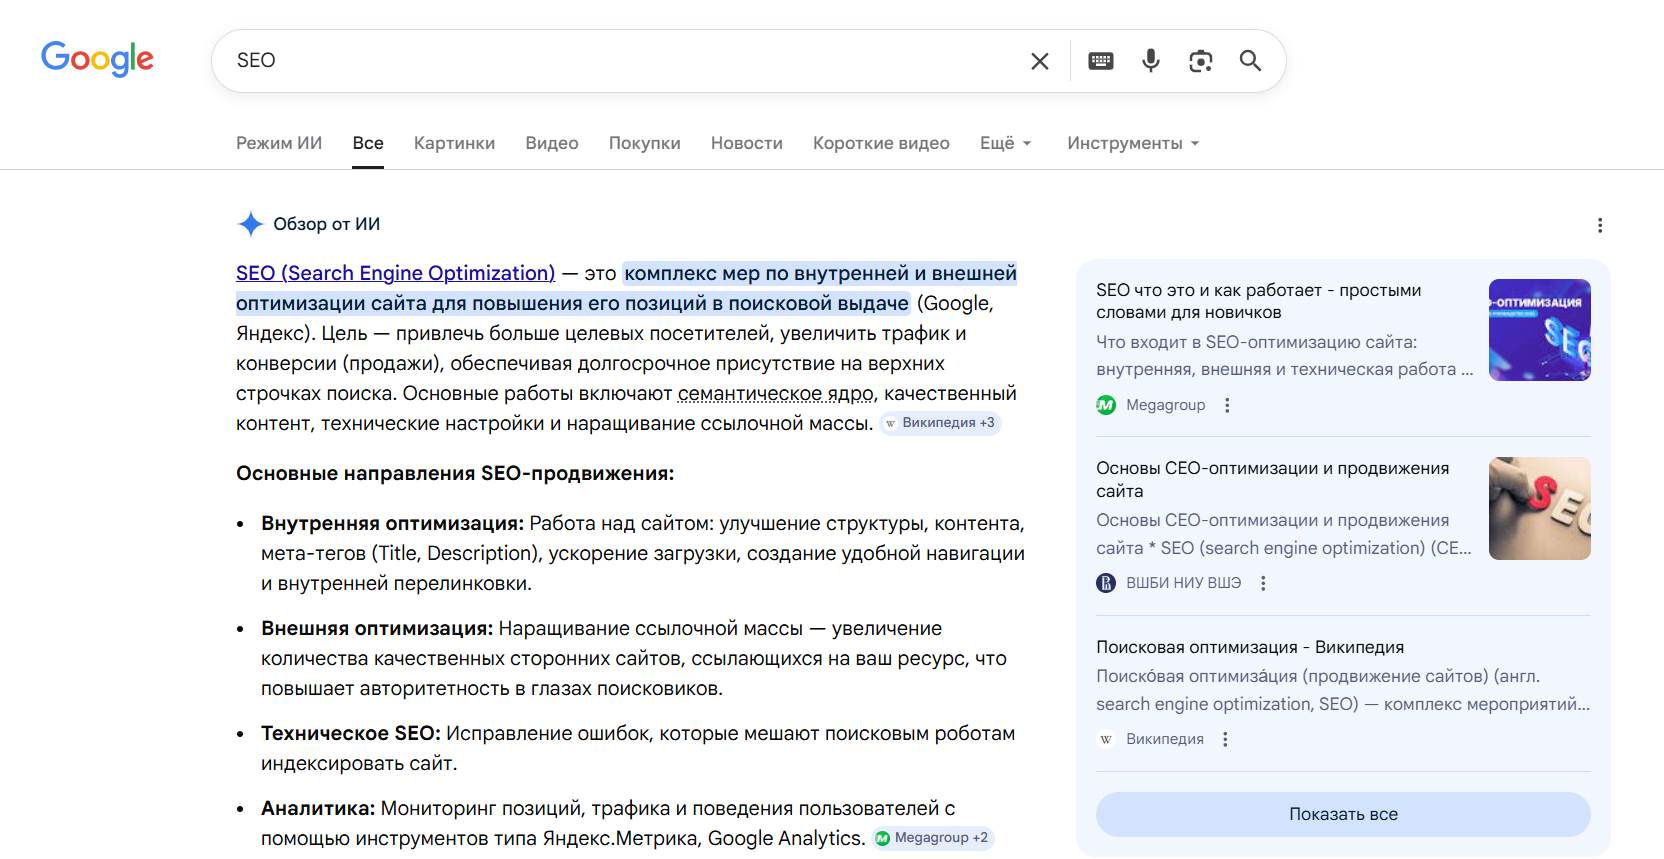Open the Megagroup +2 citation chip
Image resolution: width=1664 pixels, height=859 pixels.
pos(932,838)
